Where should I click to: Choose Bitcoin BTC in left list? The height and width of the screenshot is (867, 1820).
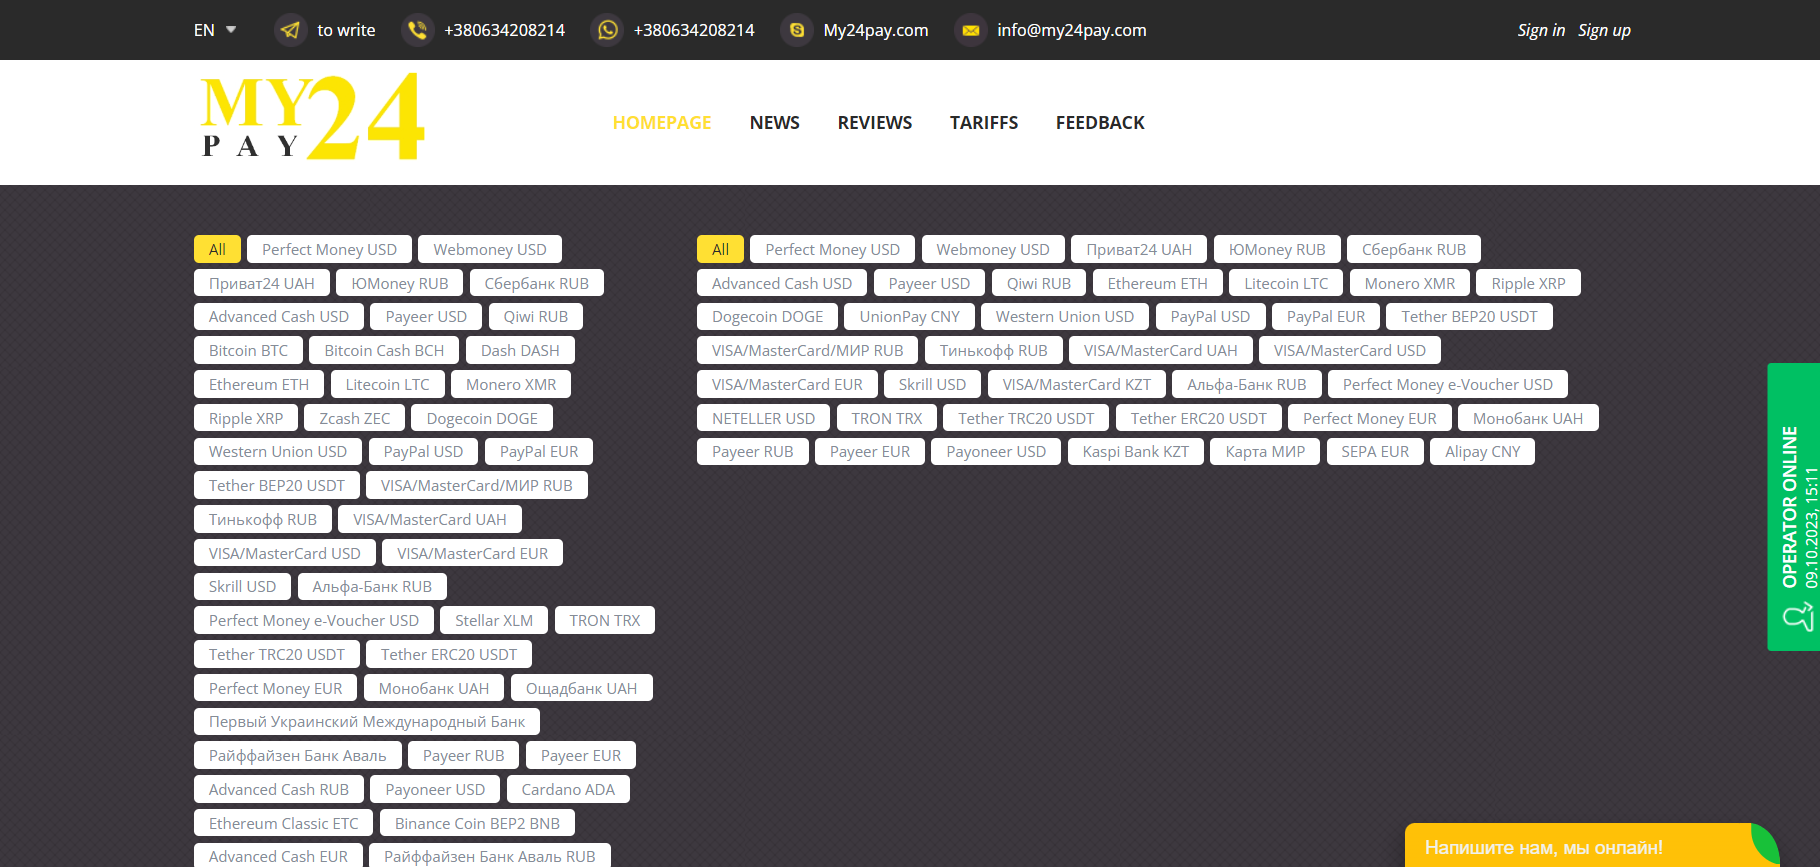coord(248,351)
